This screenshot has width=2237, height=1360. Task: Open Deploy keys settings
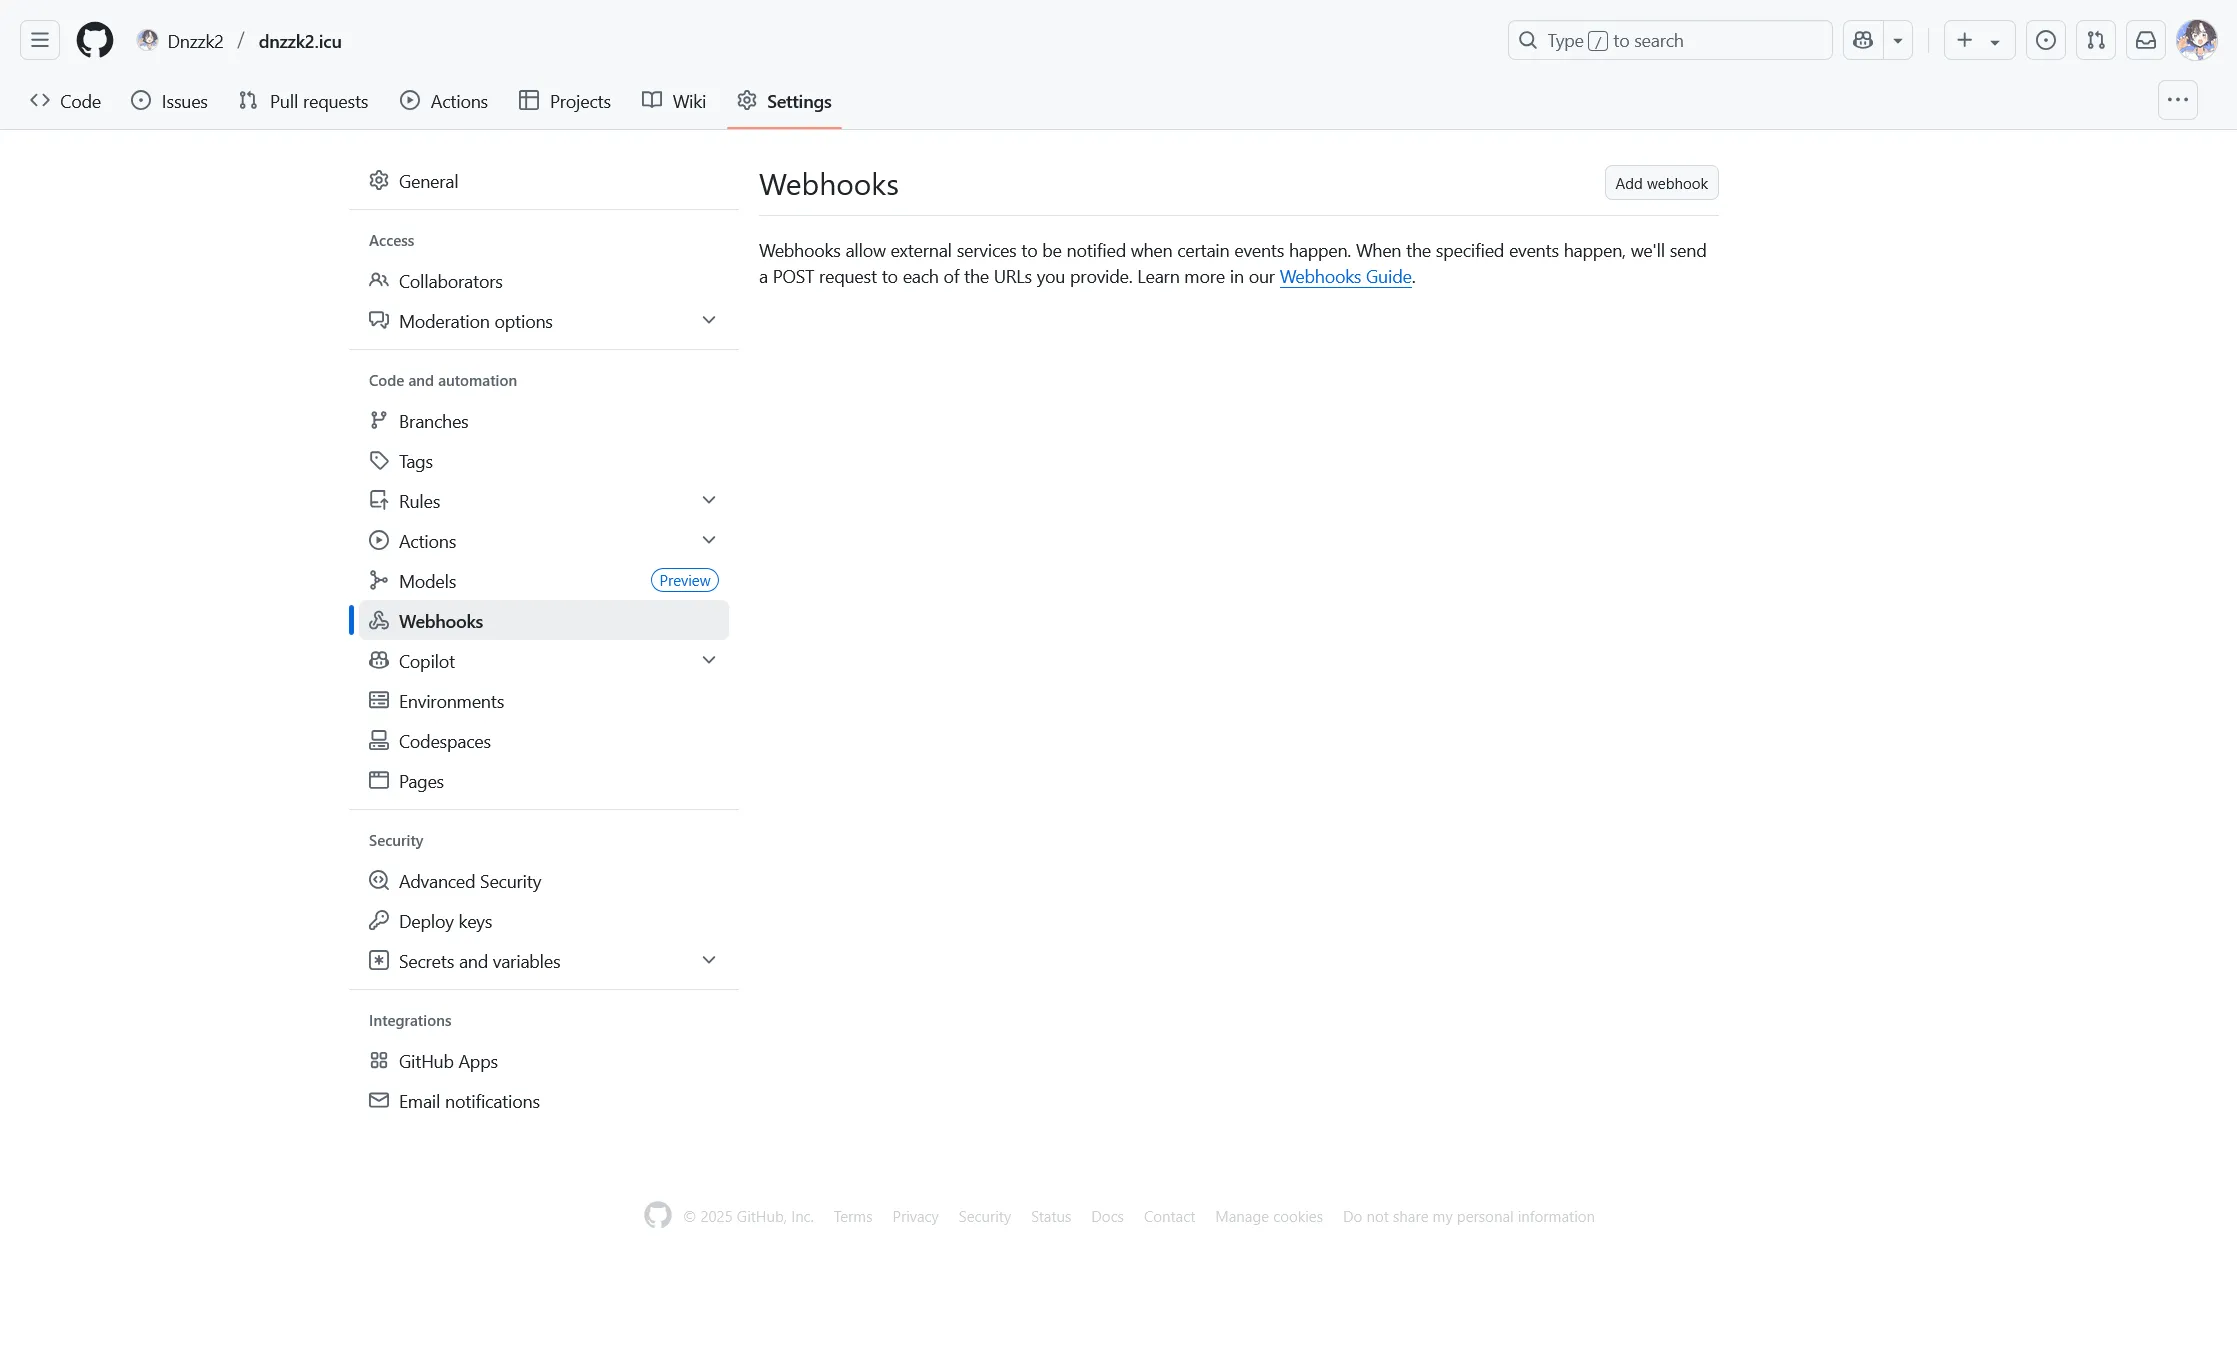(445, 921)
